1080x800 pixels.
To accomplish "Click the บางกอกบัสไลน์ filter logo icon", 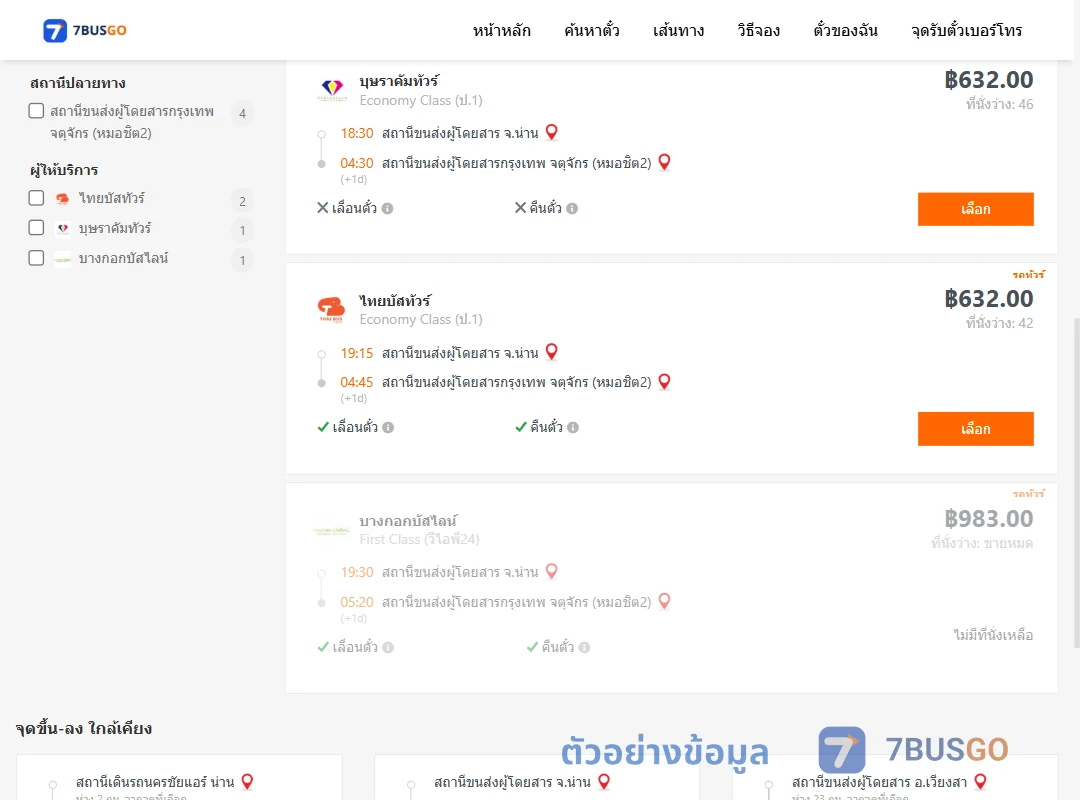I will (x=63, y=260).
